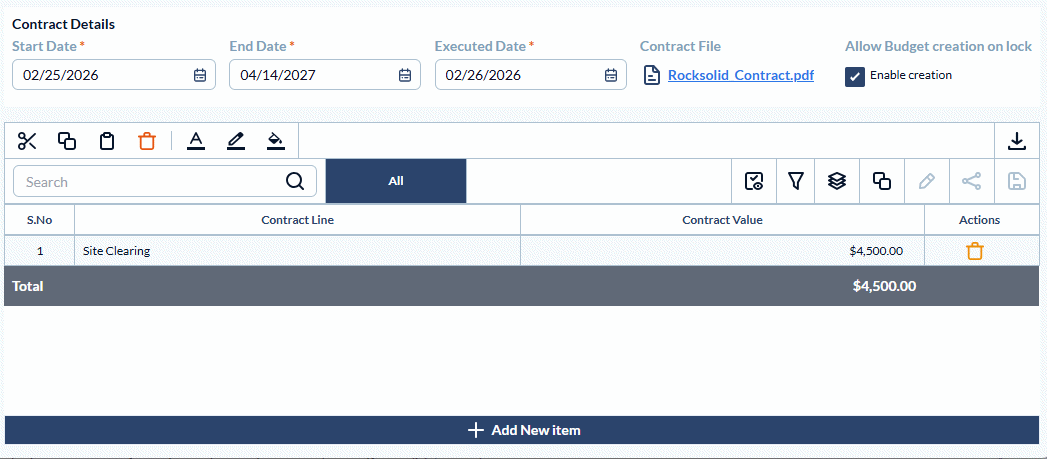Click the stacked layers icon

point(837,181)
